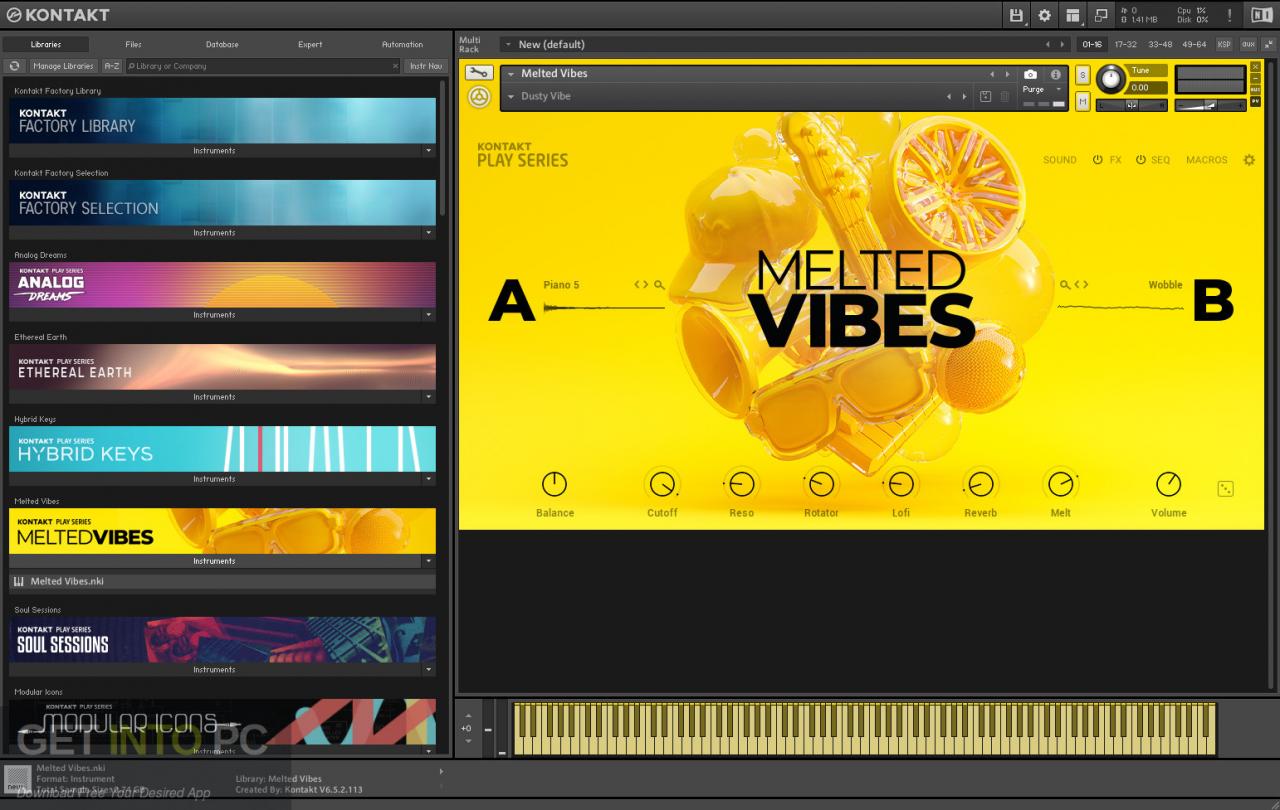Switch to the Expert tab

pos(310,44)
